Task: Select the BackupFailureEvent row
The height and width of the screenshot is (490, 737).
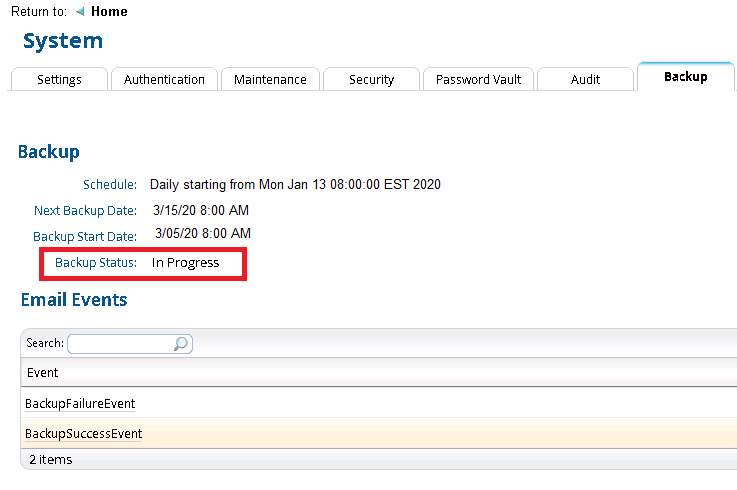Action: click(x=80, y=404)
